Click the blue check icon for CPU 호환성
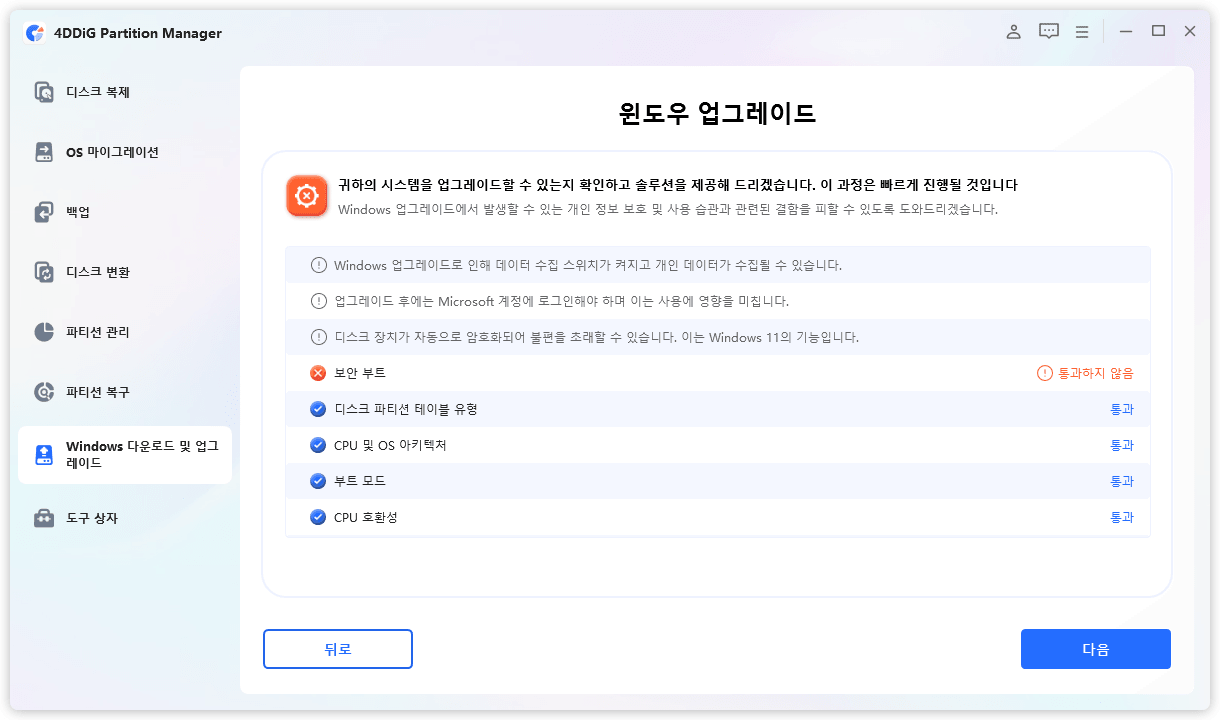The image size is (1220, 720). [x=318, y=517]
